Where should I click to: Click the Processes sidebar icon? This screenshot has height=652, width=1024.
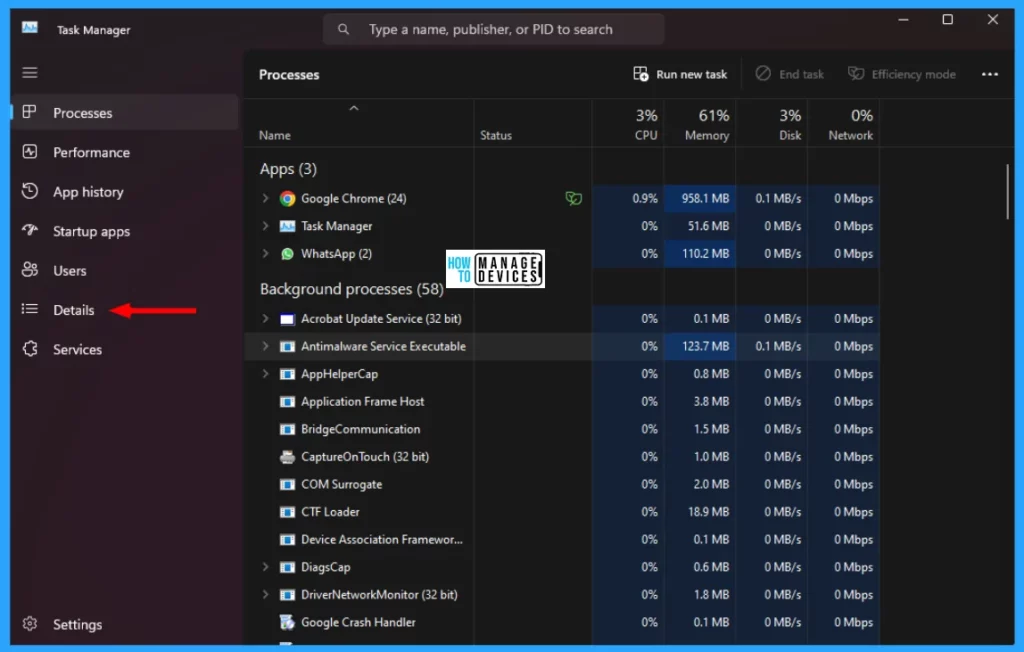[29, 112]
